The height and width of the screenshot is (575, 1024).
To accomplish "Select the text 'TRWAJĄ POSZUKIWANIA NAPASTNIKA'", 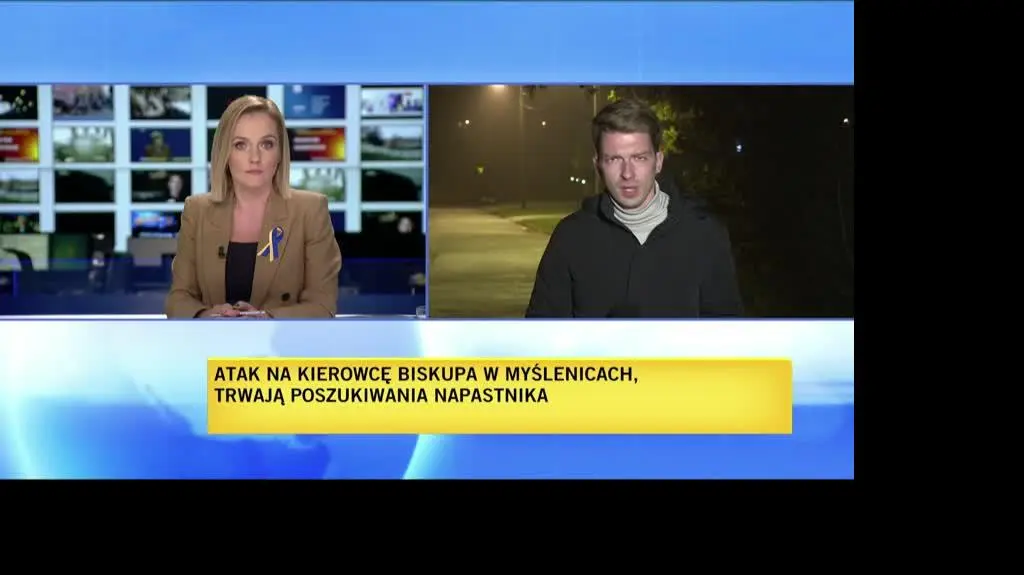I will pyautogui.click(x=380, y=395).
